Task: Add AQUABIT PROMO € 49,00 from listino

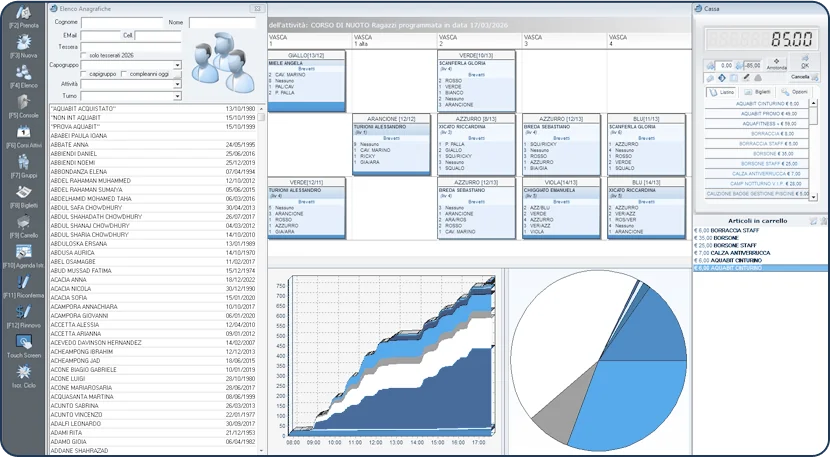Action: 757,114
